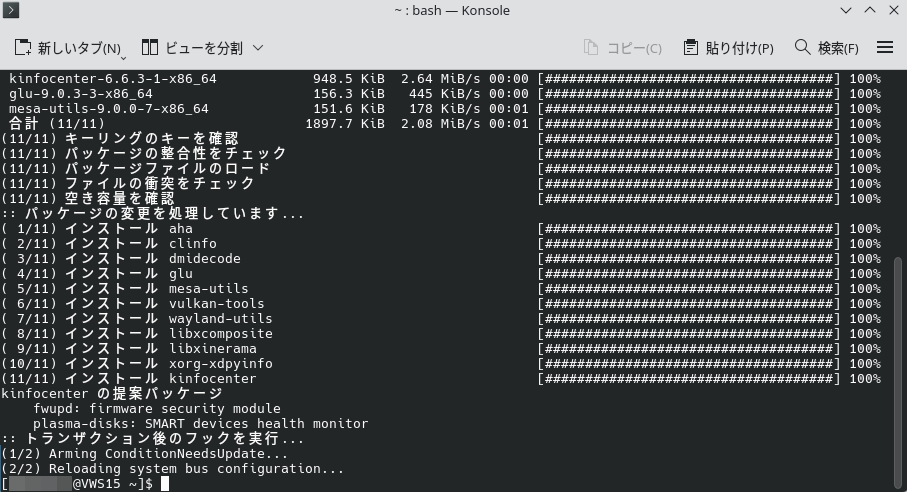
Task: Click the bash prompt cursor on the last line
Action: coord(164,484)
